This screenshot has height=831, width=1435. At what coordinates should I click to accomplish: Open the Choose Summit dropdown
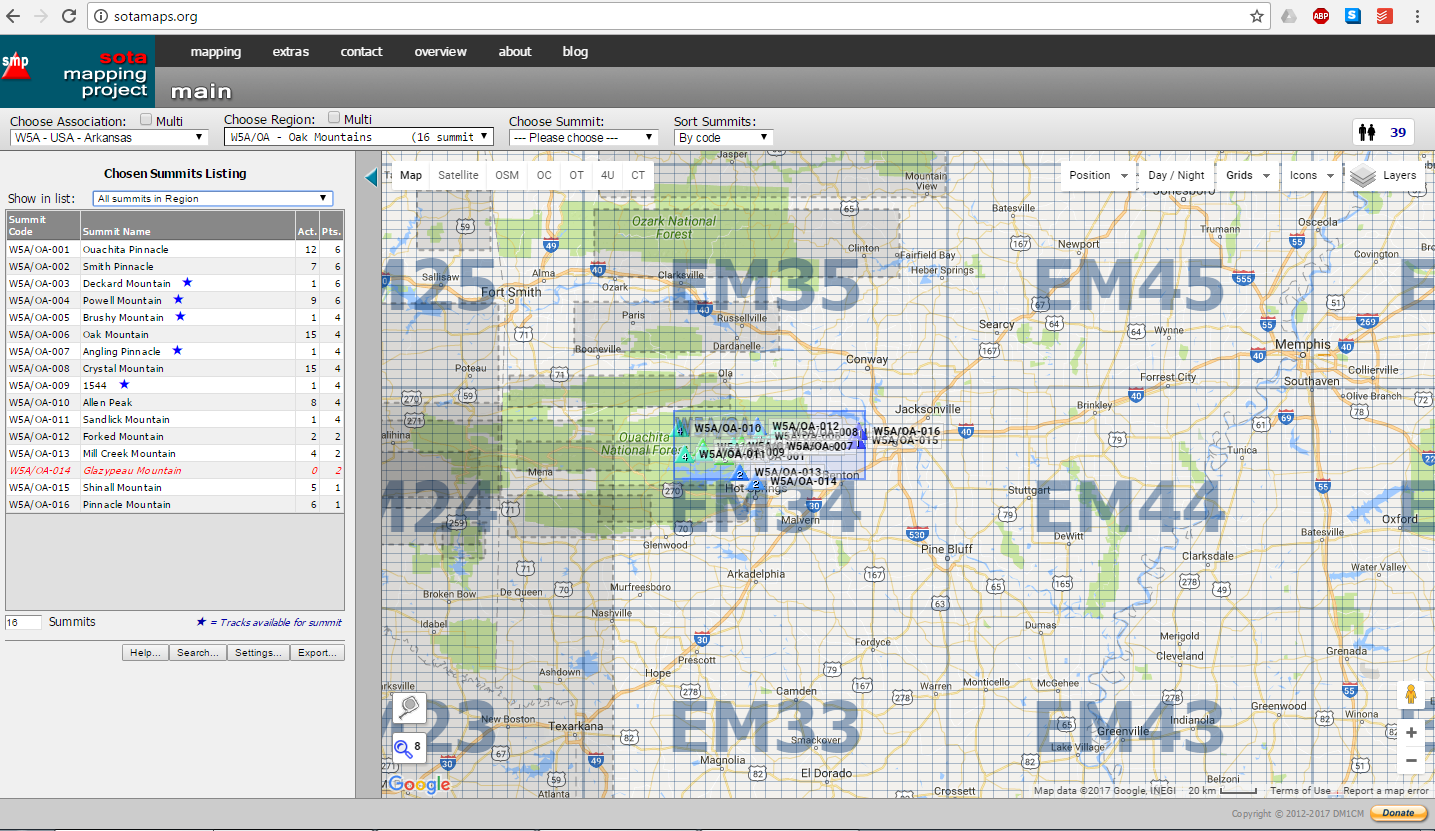coord(583,137)
